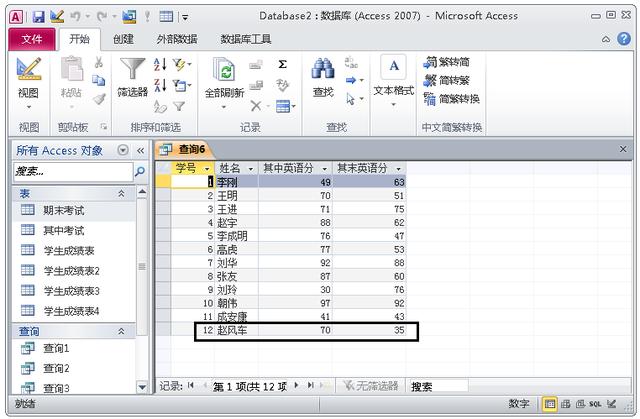
Task: Open the All Access Objects dropdown
Action: coord(123,150)
